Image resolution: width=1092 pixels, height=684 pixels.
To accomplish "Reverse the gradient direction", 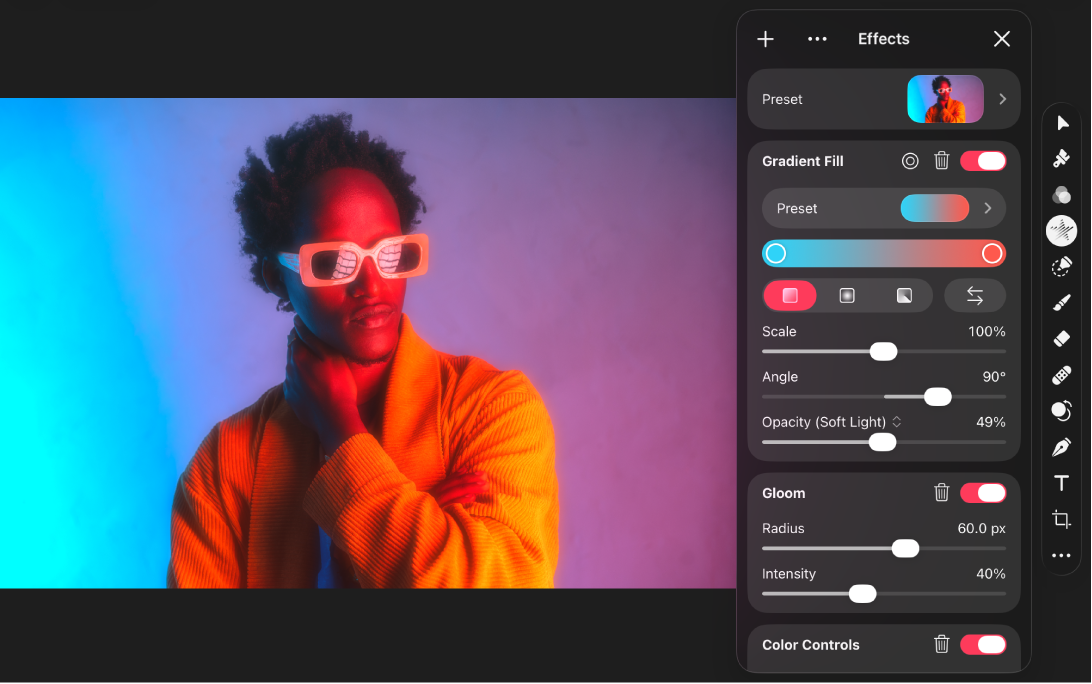I will (x=975, y=296).
